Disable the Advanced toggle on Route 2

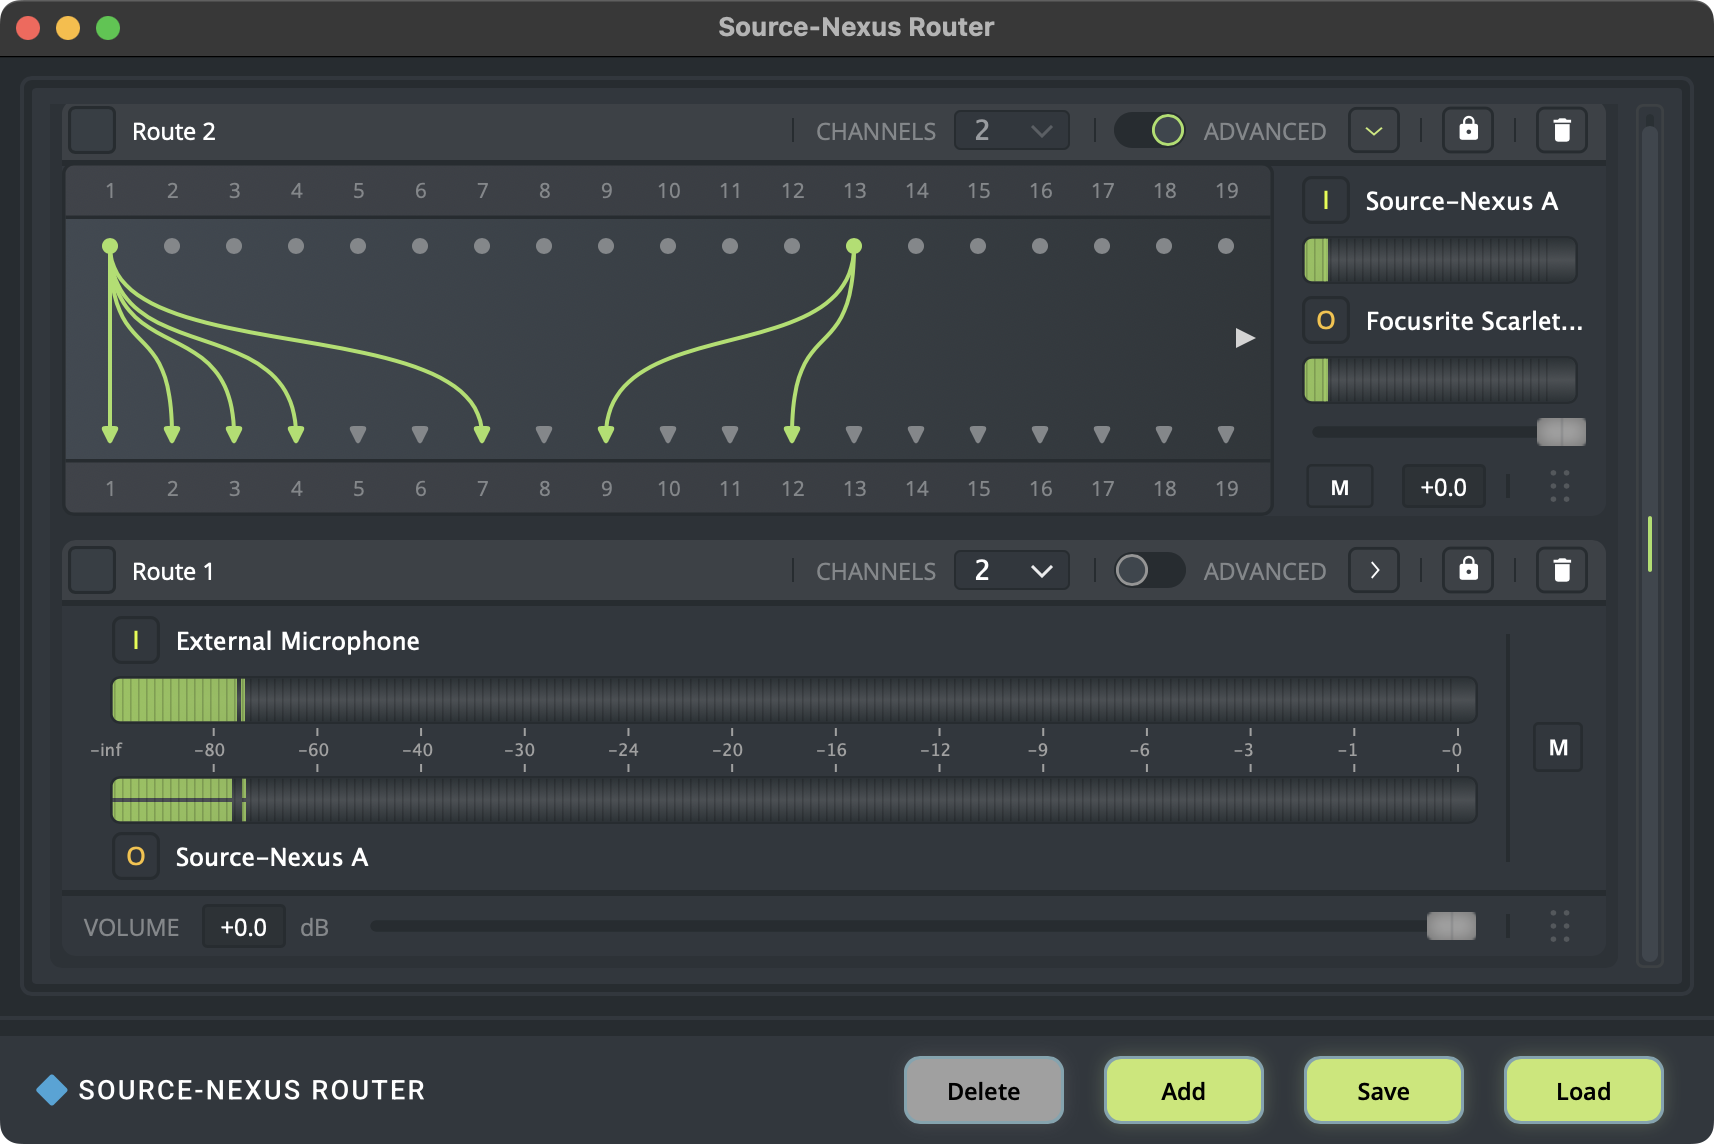point(1149,130)
